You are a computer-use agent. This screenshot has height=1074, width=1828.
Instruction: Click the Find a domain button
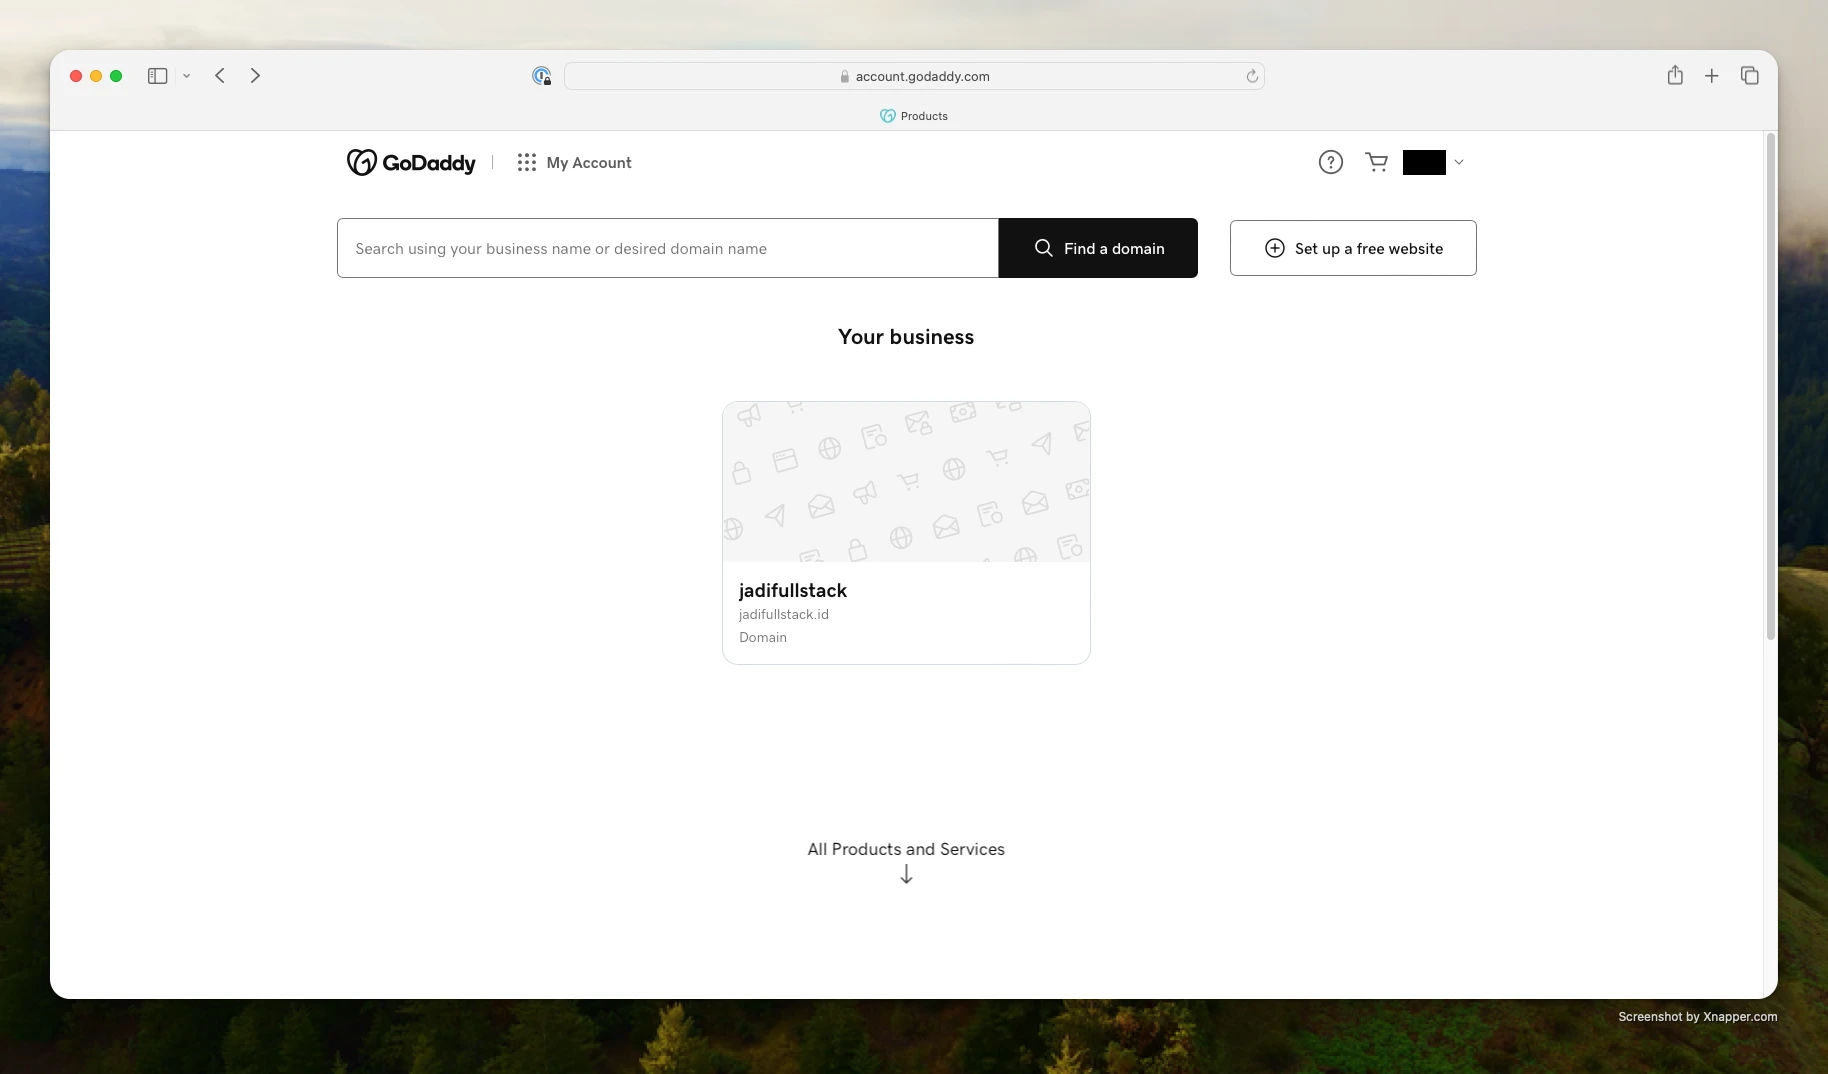(1098, 248)
